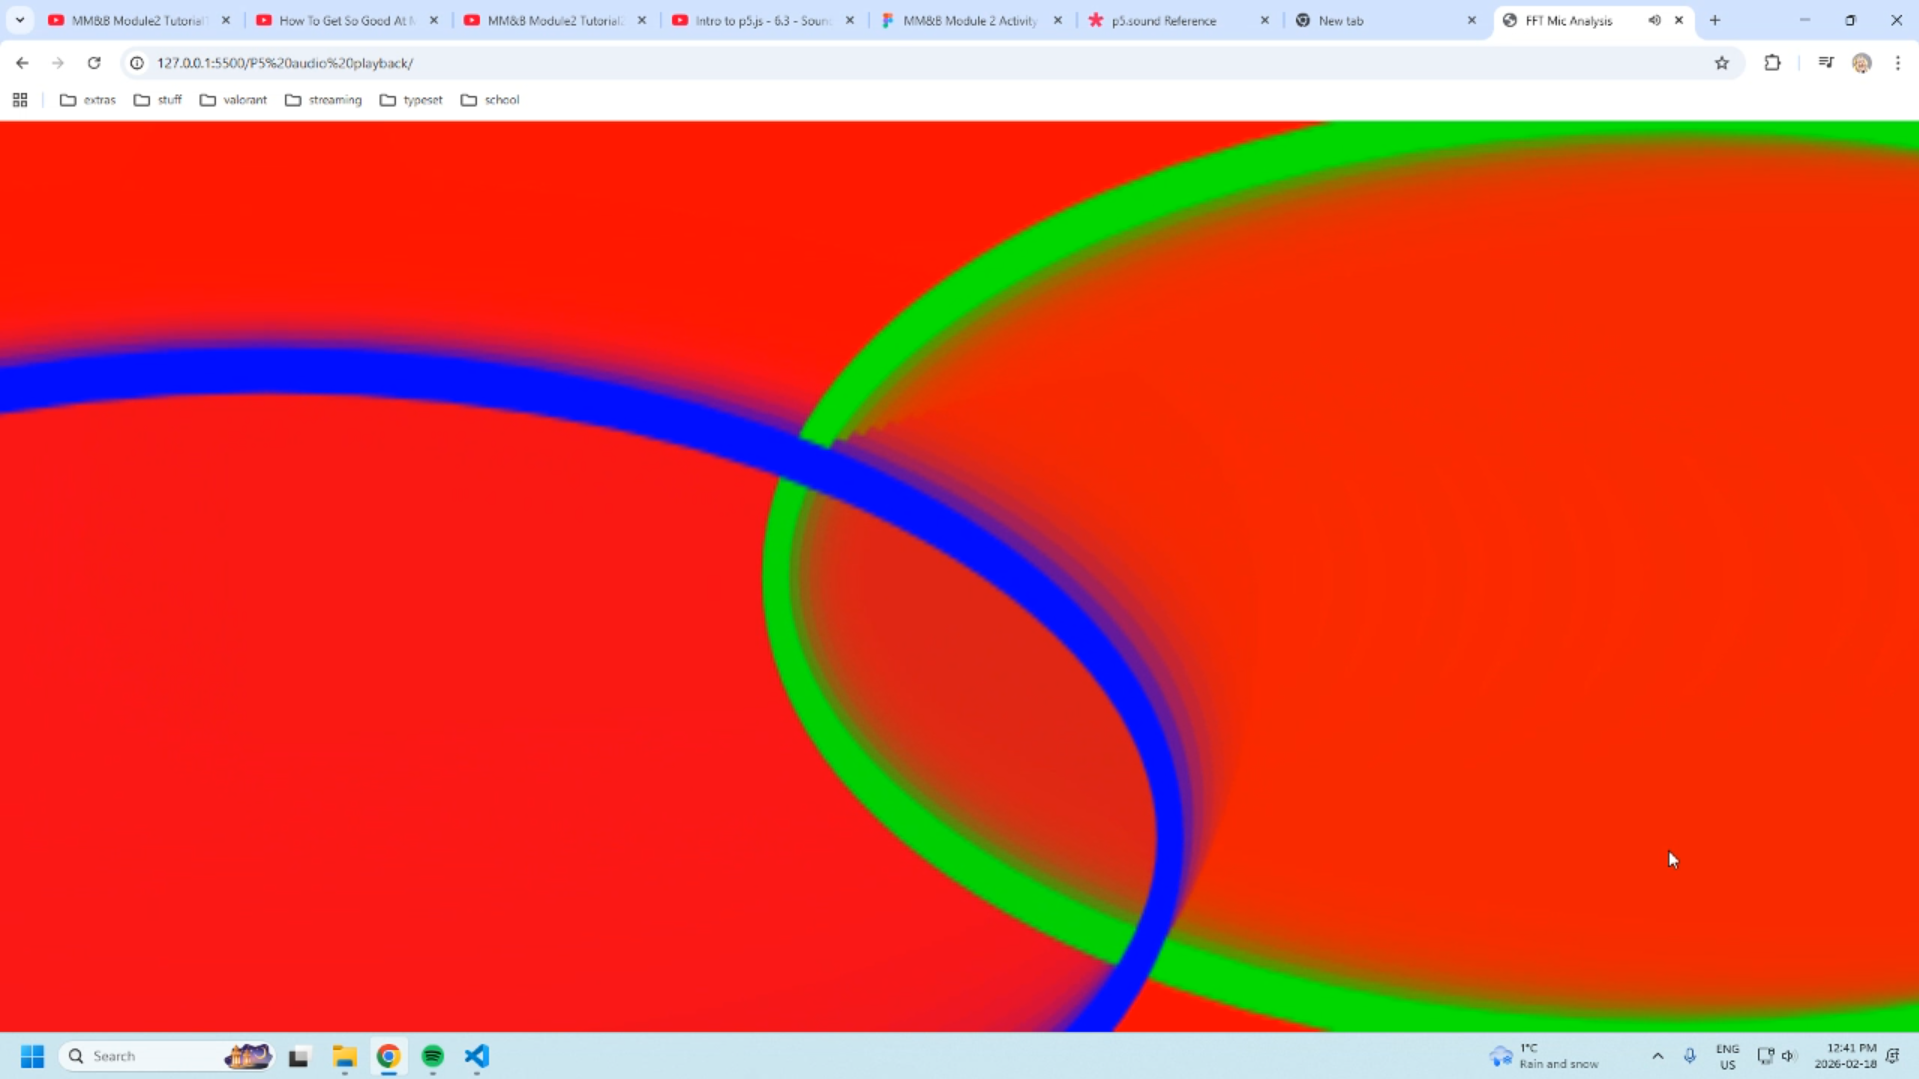Open the tab search grid icon

[19, 99]
